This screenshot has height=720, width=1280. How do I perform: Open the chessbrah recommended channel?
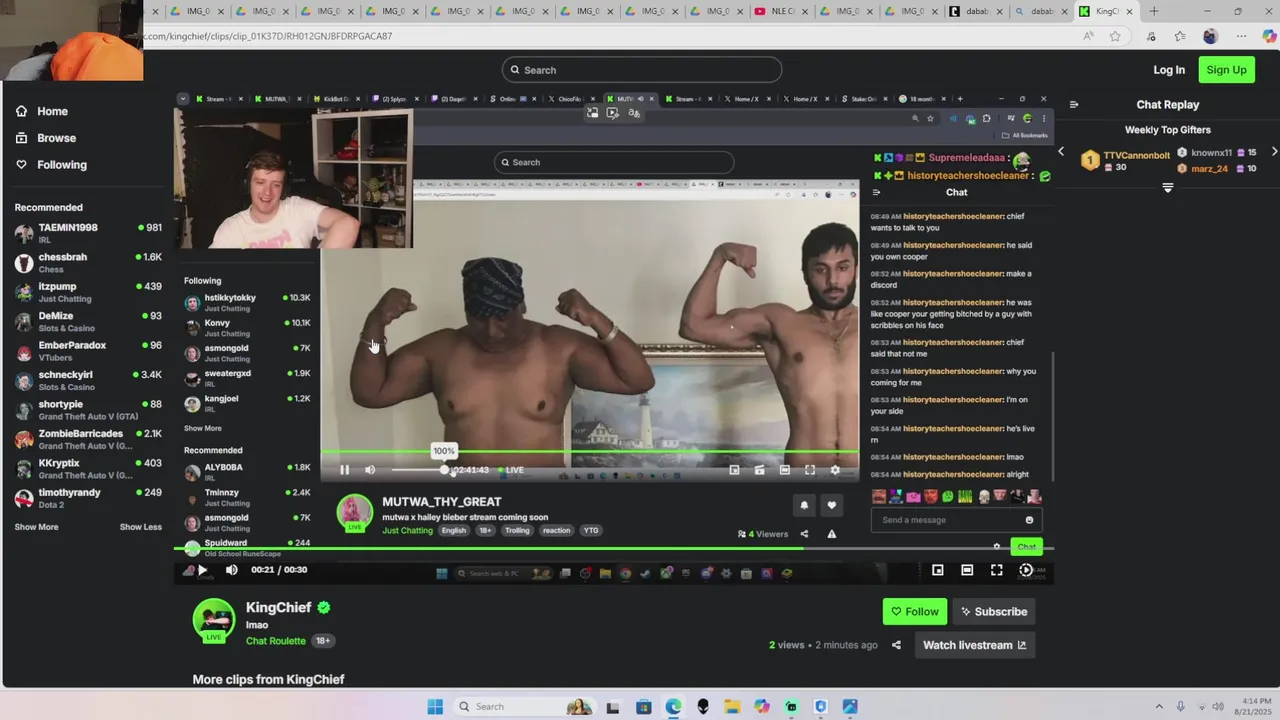pos(88,263)
